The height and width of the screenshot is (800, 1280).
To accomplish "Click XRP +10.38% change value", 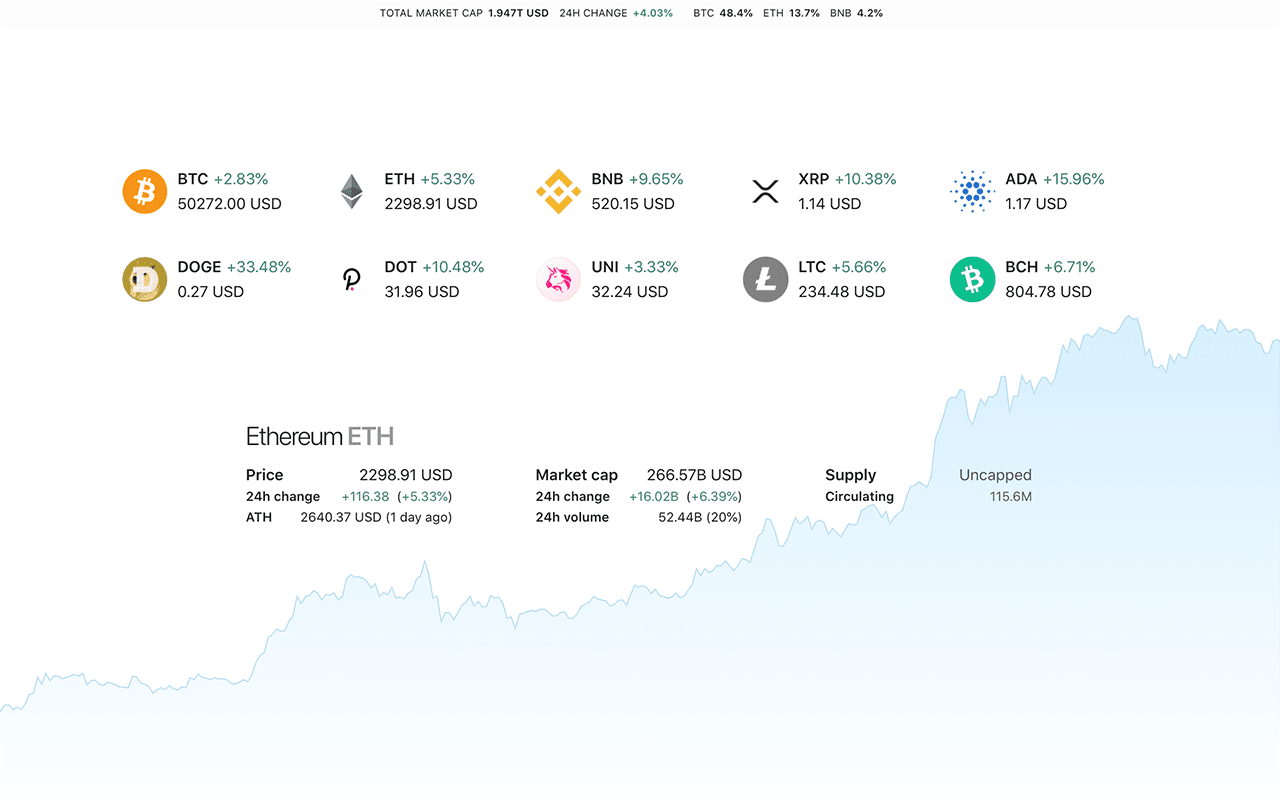I will 866,179.
